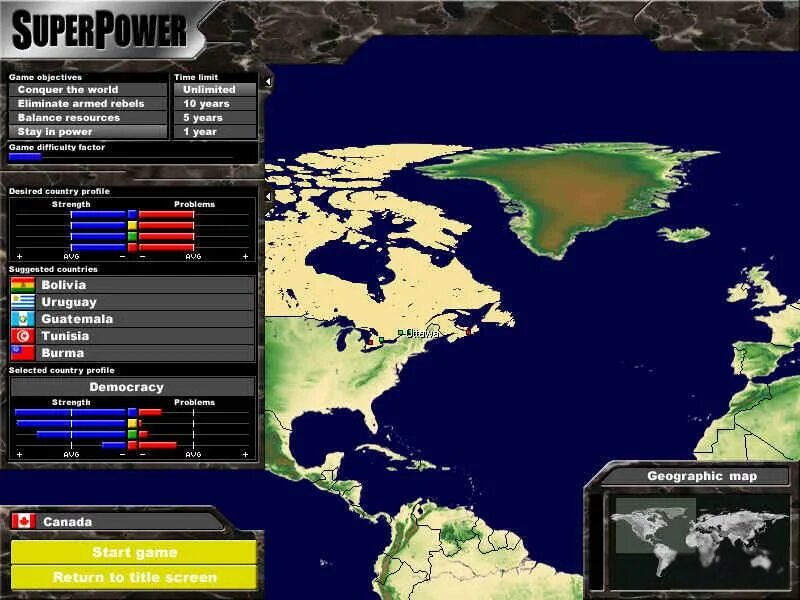The image size is (800, 600).
Task: Click green city marker near Lake Ontario
Action: tap(381, 340)
